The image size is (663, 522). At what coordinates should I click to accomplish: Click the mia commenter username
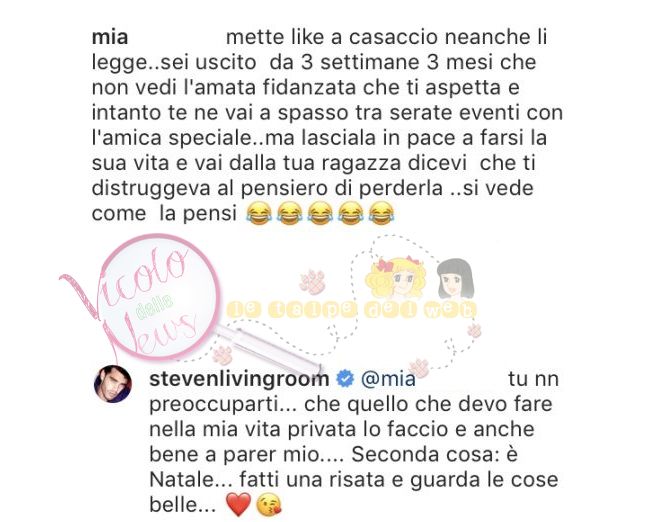coord(110,37)
